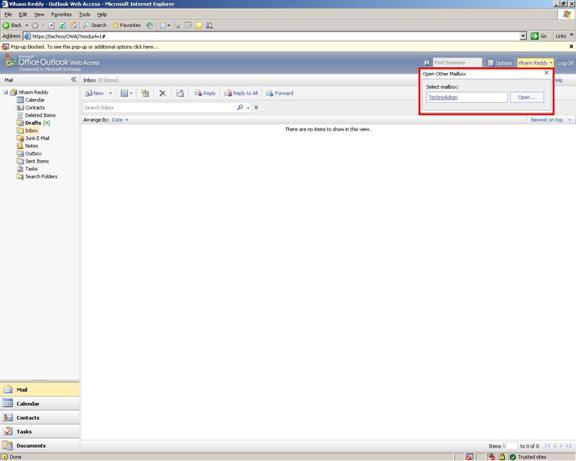Switch to the Mail module tab
Viewport: 576px width, 461px height.
click(40, 390)
